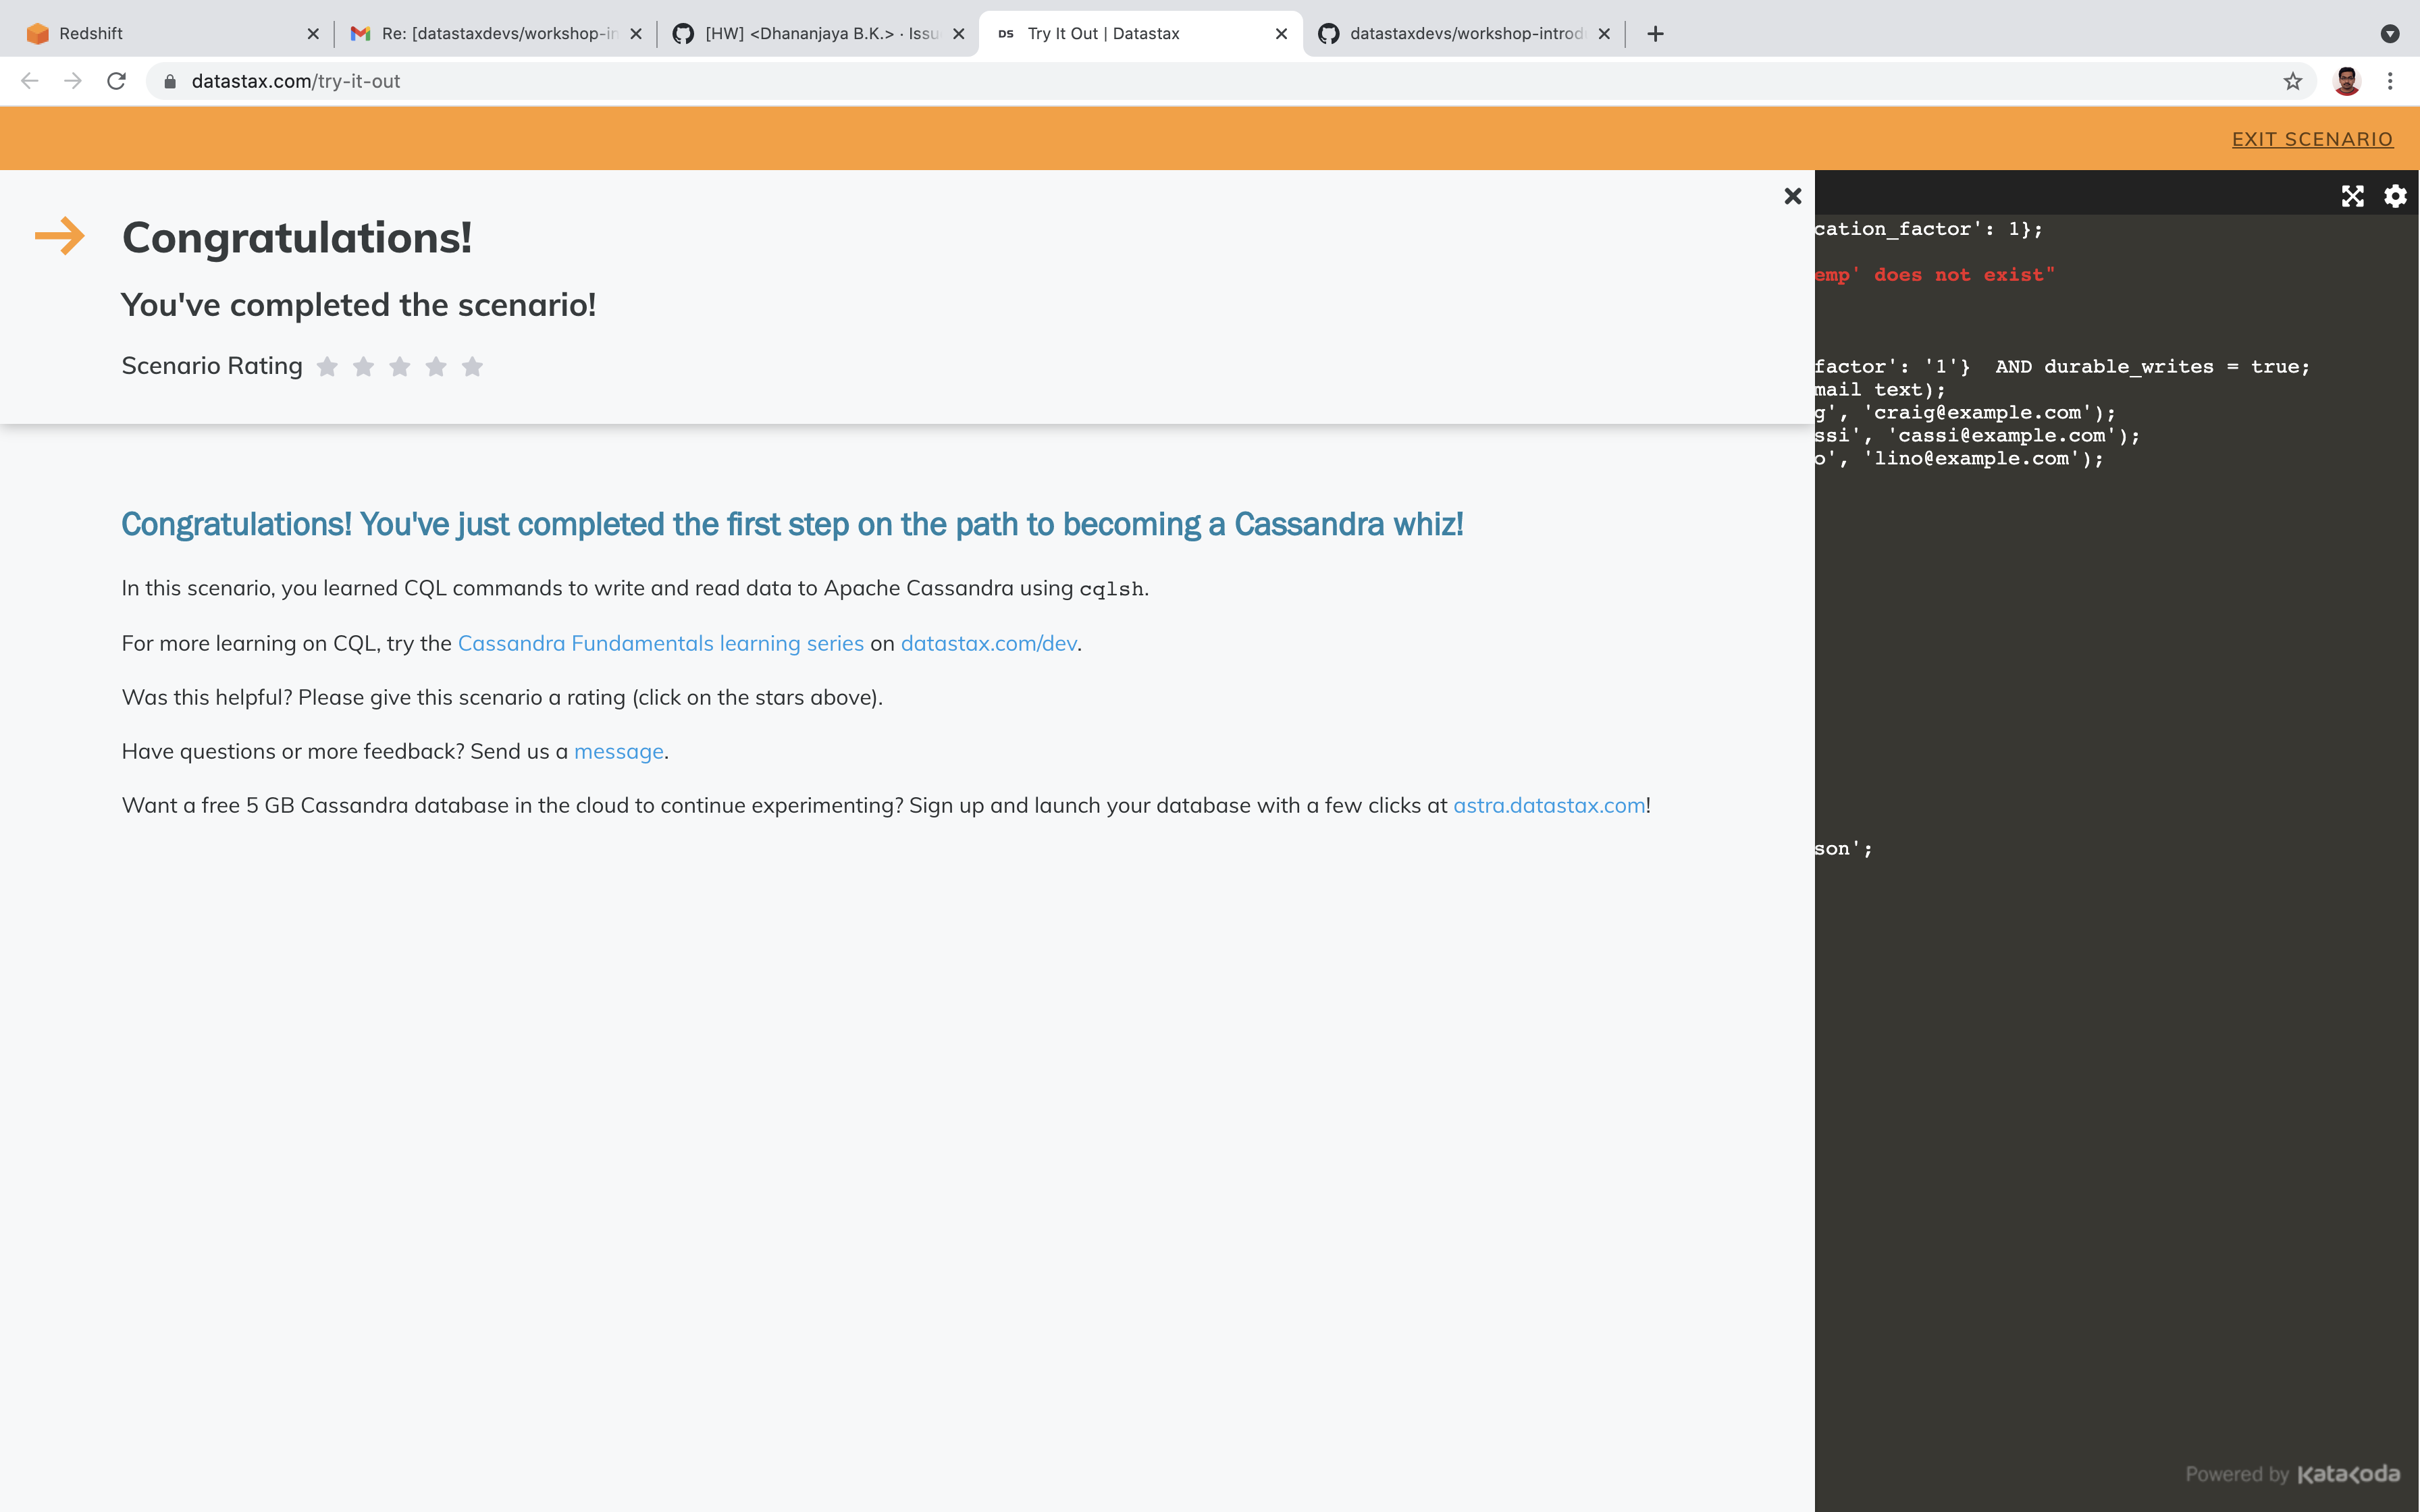2420x1512 pixels.
Task: Navigate back in browser history
Action: point(29,81)
